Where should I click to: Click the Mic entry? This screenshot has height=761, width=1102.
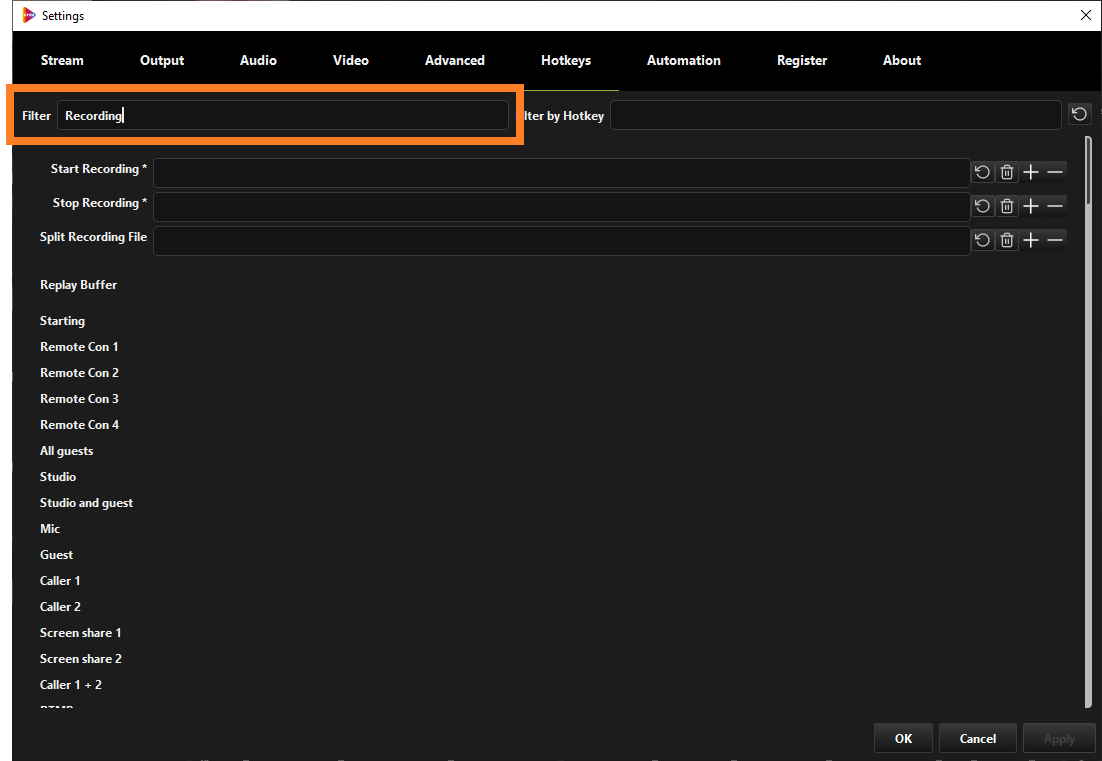(x=49, y=528)
